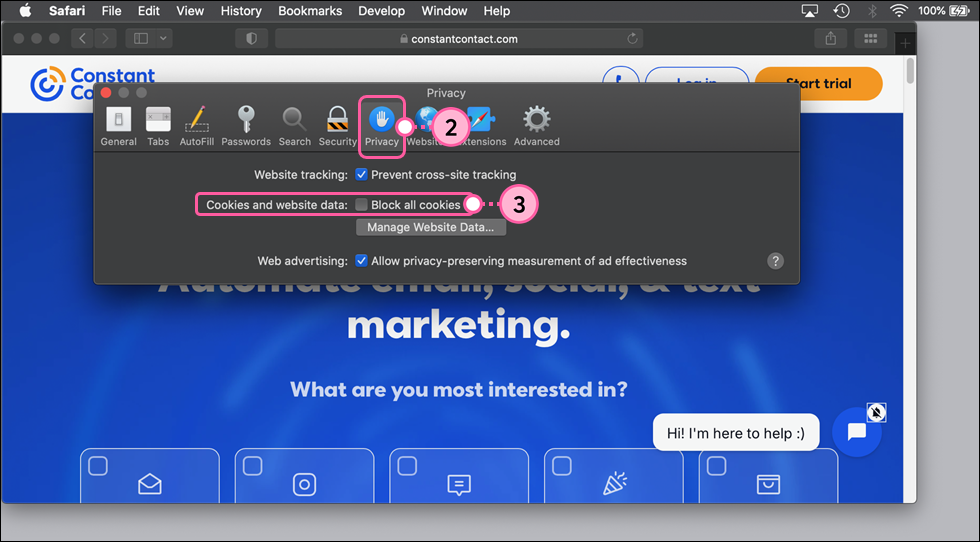980x542 pixels.
Task: Open the General preferences pane
Action: click(x=118, y=127)
